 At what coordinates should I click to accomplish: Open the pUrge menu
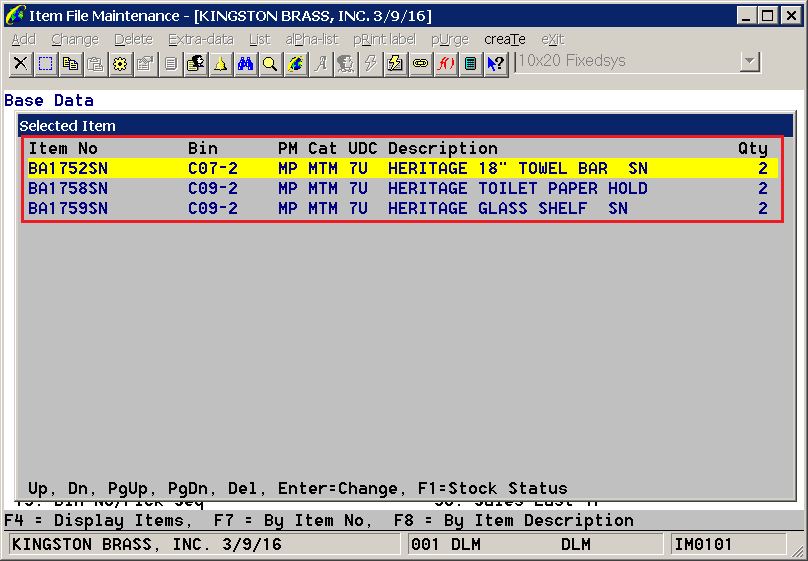[450, 40]
